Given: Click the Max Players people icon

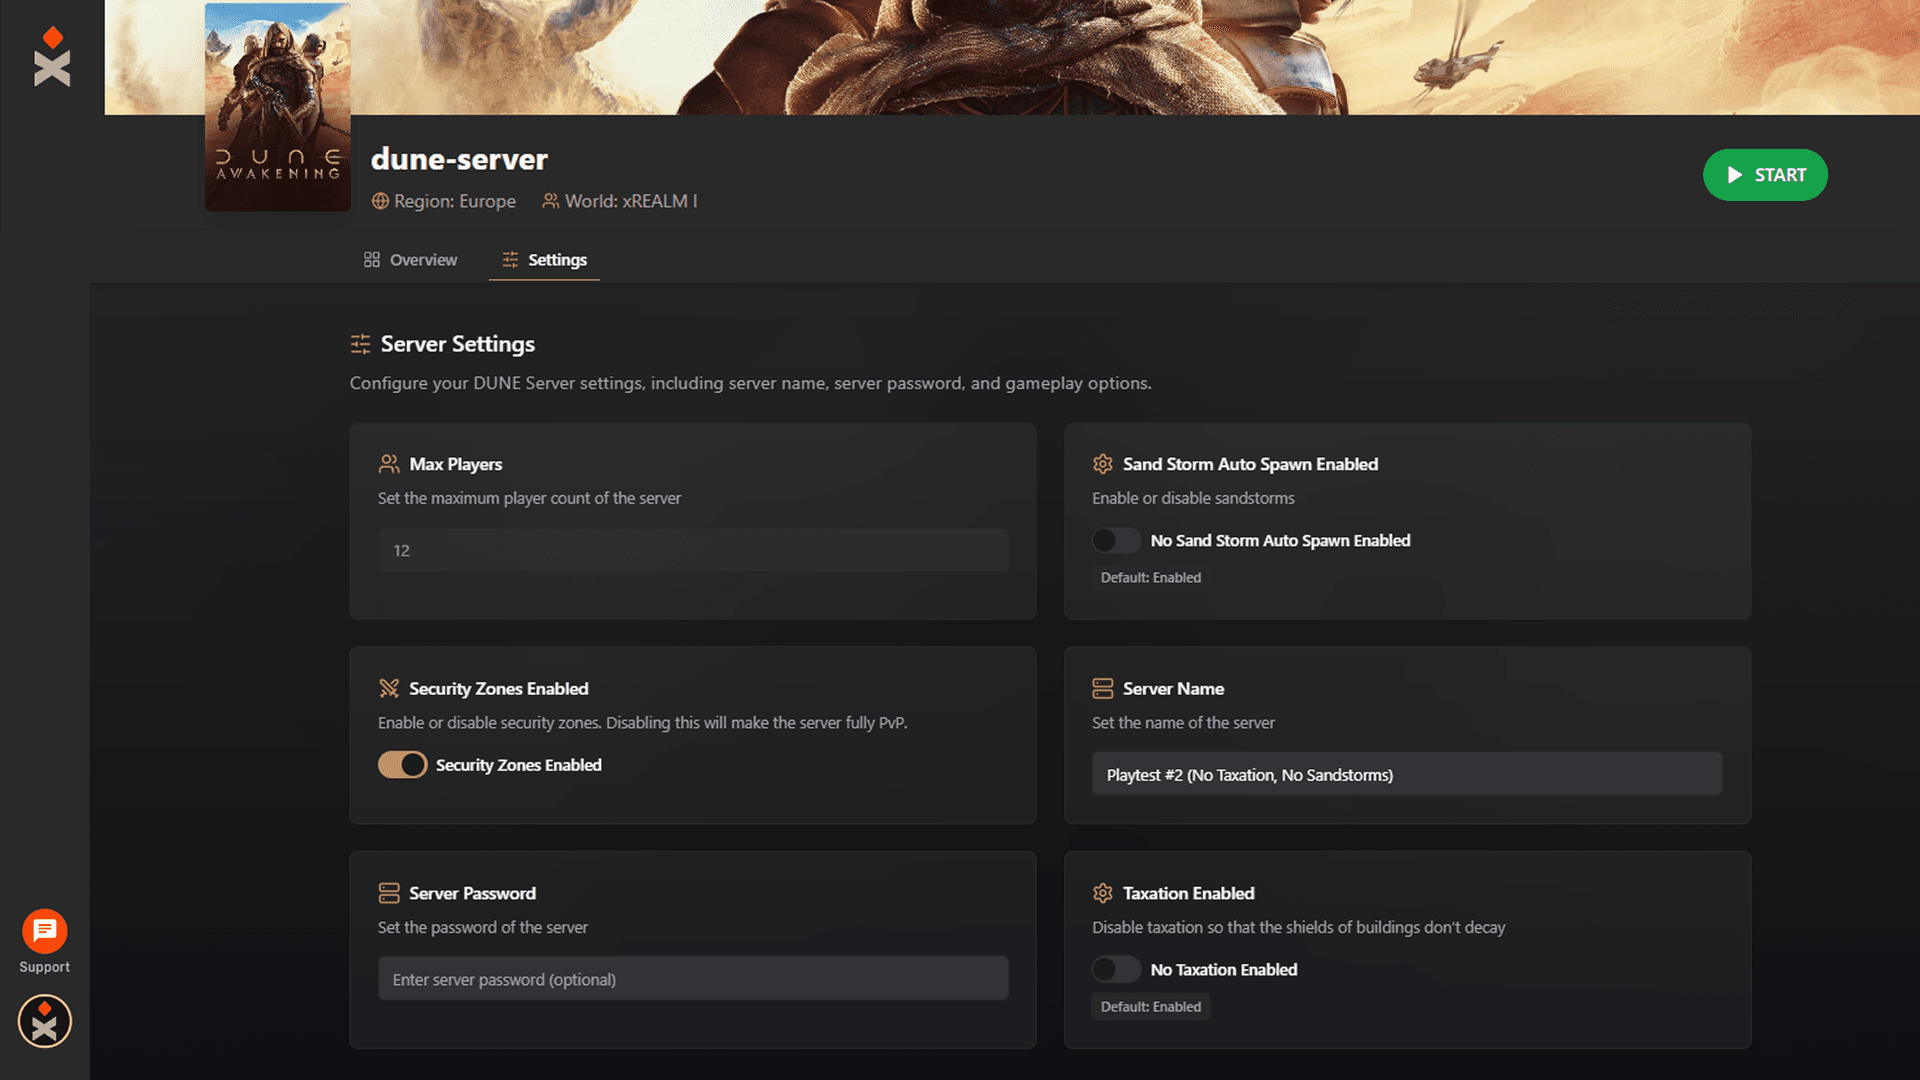Looking at the screenshot, I should coord(388,463).
